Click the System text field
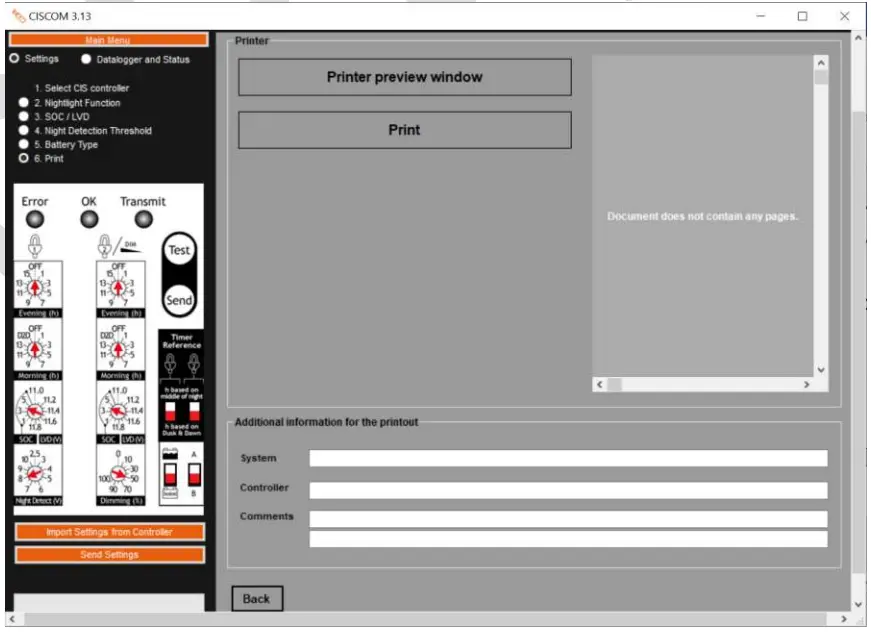871x632 pixels. coord(567,460)
